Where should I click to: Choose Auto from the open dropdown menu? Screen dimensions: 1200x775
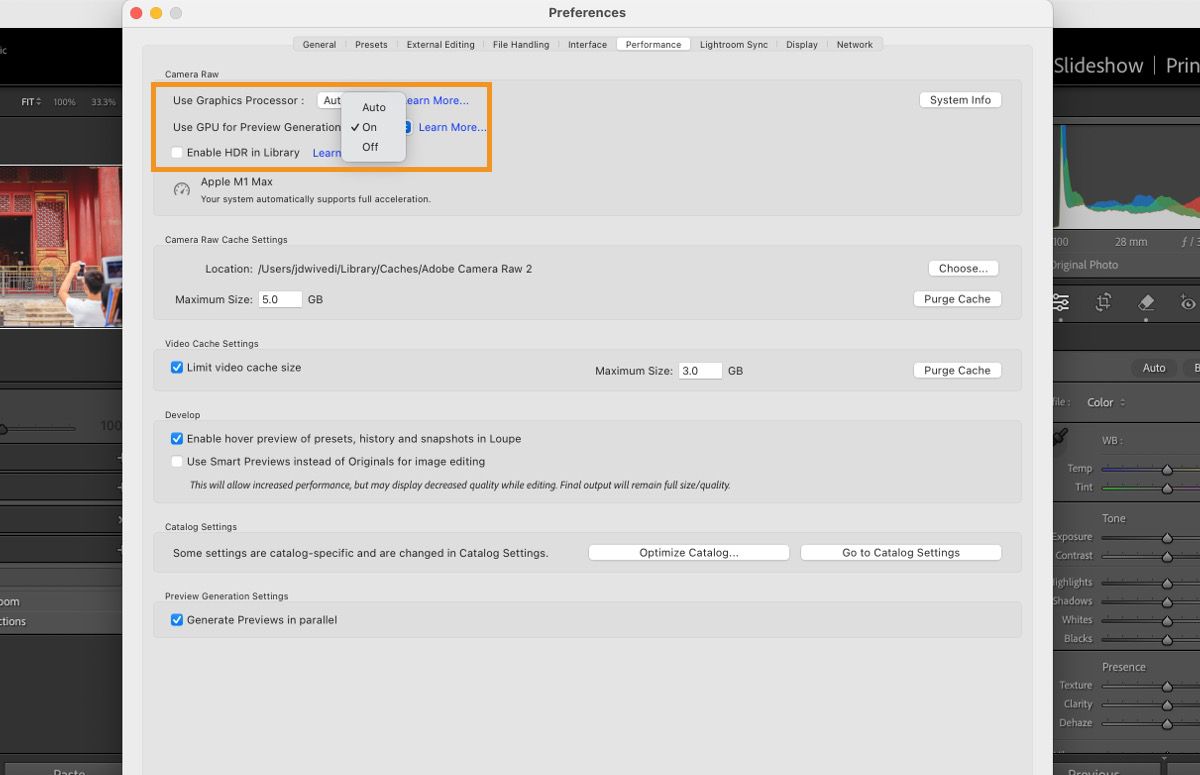click(373, 107)
